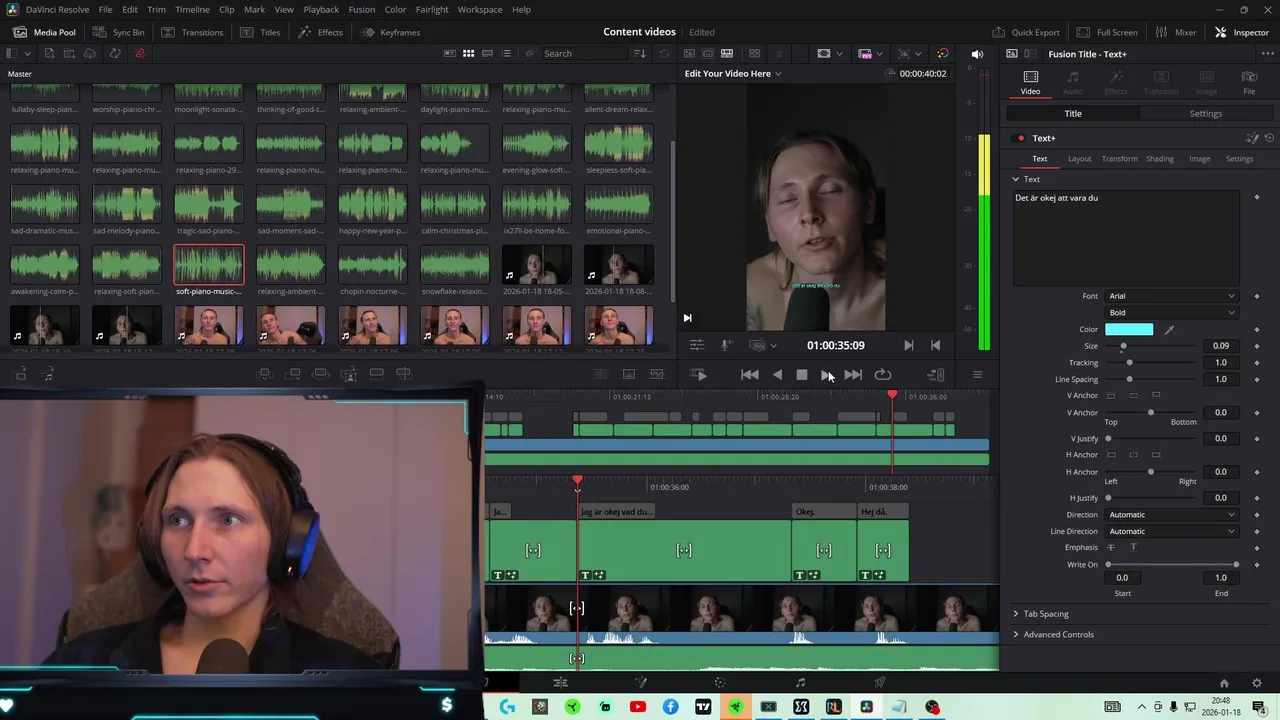This screenshot has width=1280, height=720.
Task: Open viewer tools sliders icon
Action: 697,345
